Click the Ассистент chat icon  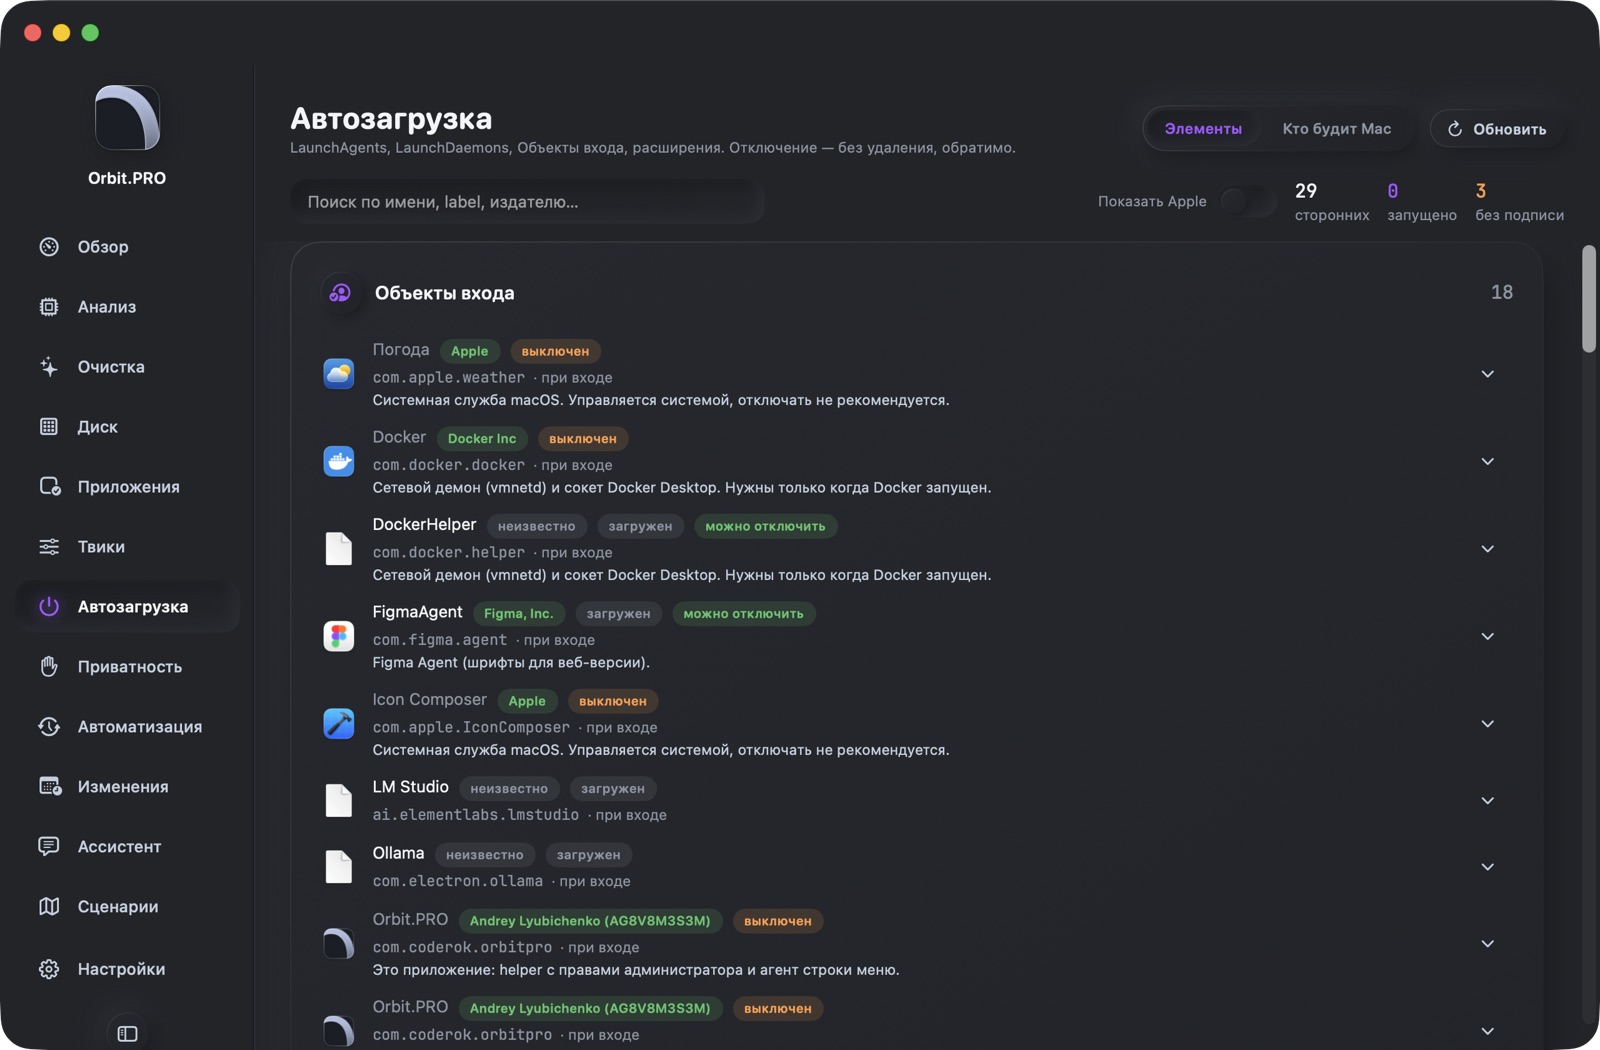[x=49, y=847]
